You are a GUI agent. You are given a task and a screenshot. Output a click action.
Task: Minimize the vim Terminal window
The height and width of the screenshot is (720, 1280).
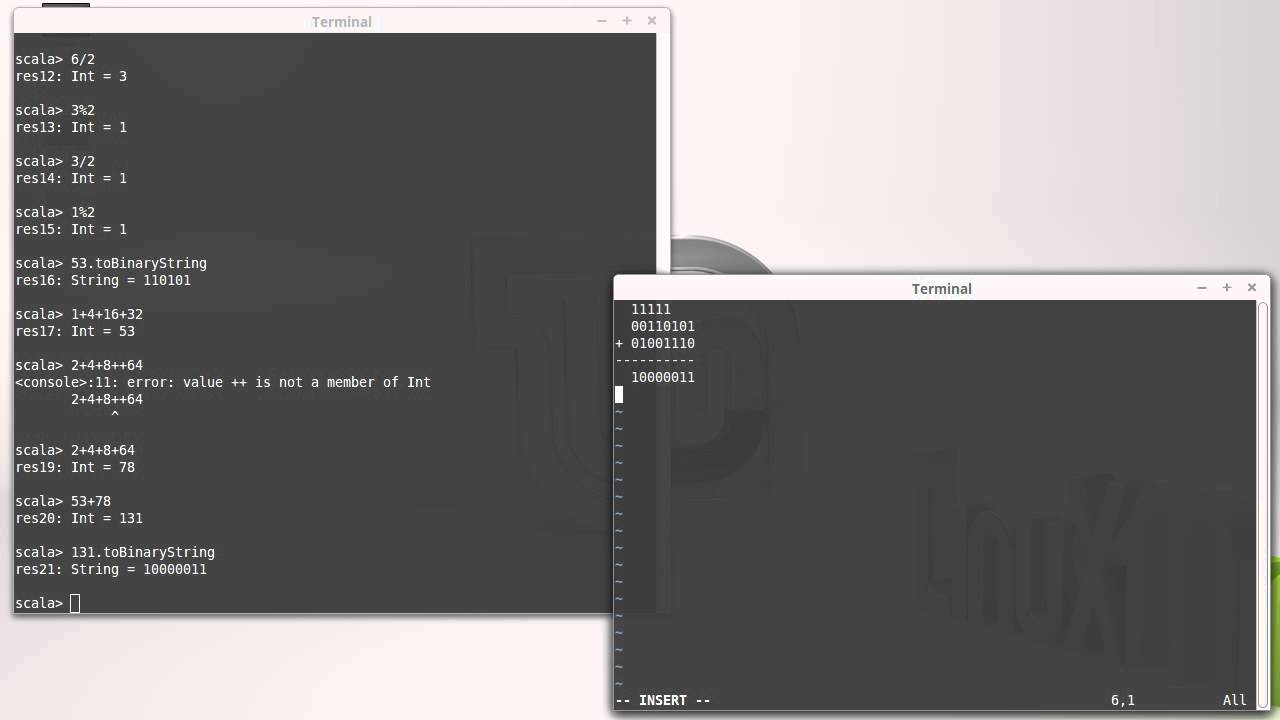click(1202, 287)
